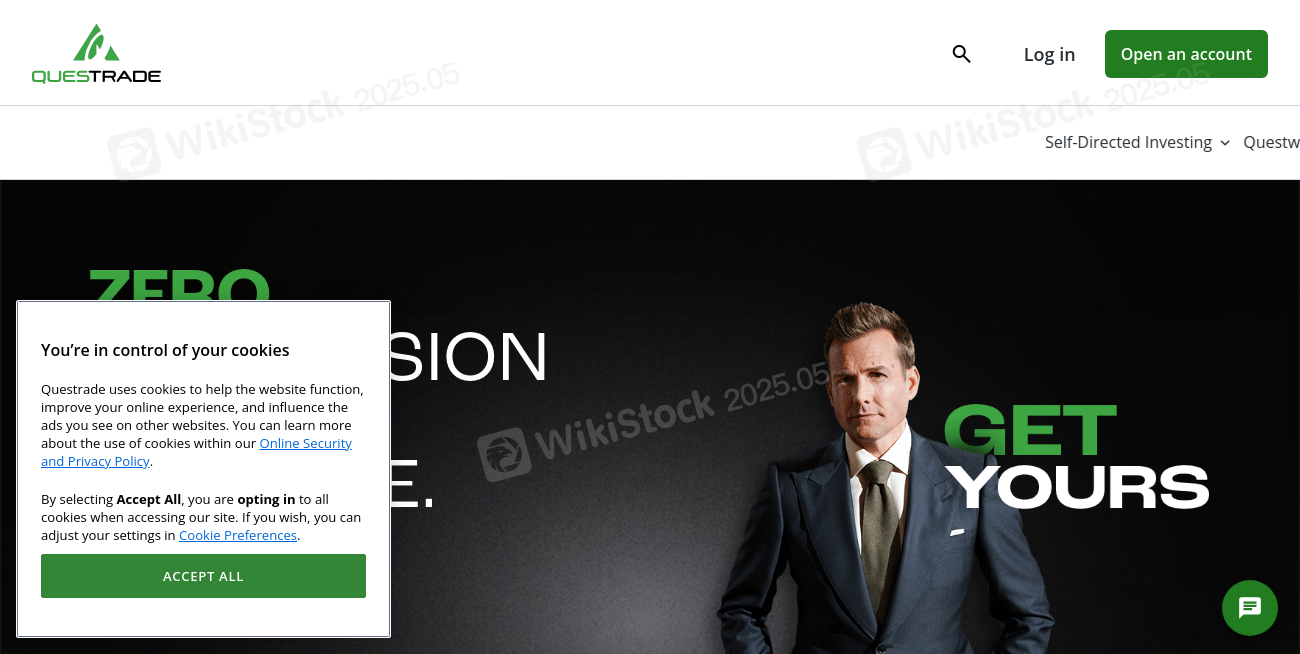Click the opting in bold text
Screen dimensions: 1300x654
(266, 499)
